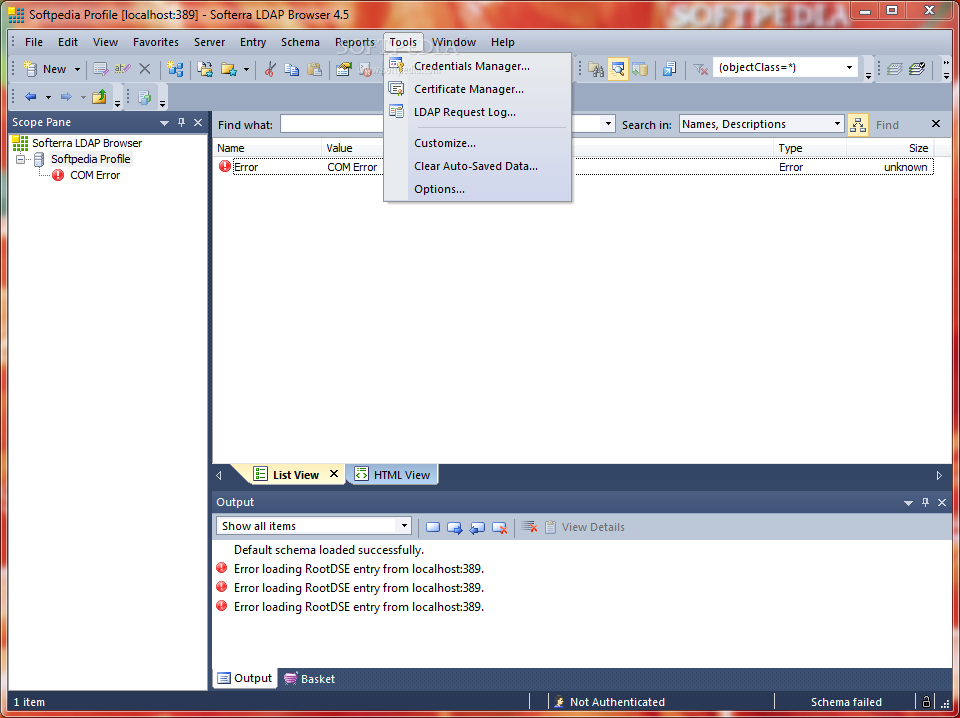Click the View Details button

tap(585, 527)
